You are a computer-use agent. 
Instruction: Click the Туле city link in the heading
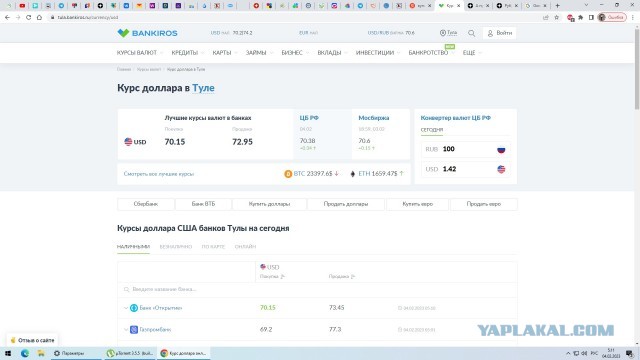click(x=203, y=88)
